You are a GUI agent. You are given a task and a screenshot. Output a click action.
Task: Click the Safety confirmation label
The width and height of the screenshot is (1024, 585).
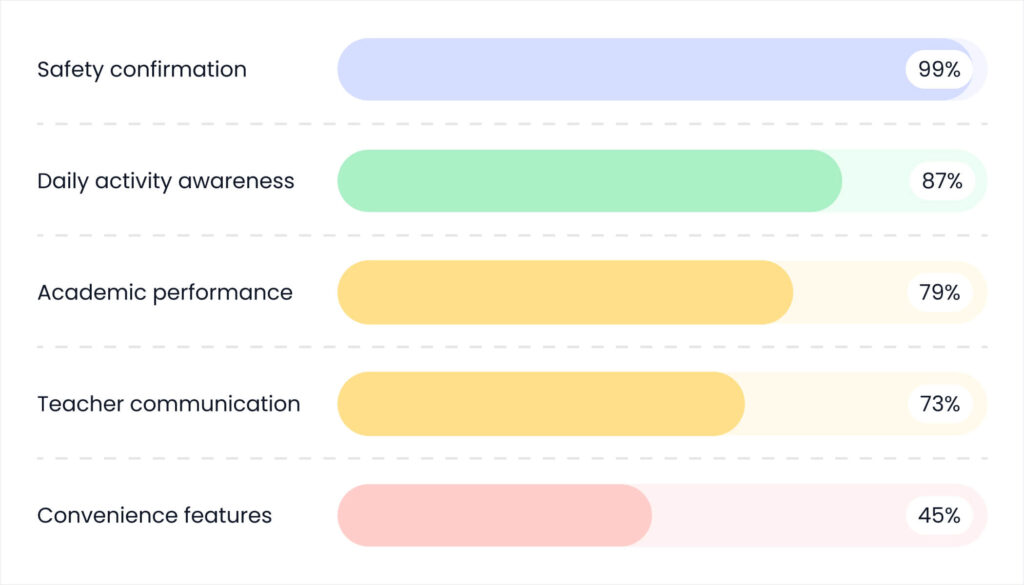point(141,69)
